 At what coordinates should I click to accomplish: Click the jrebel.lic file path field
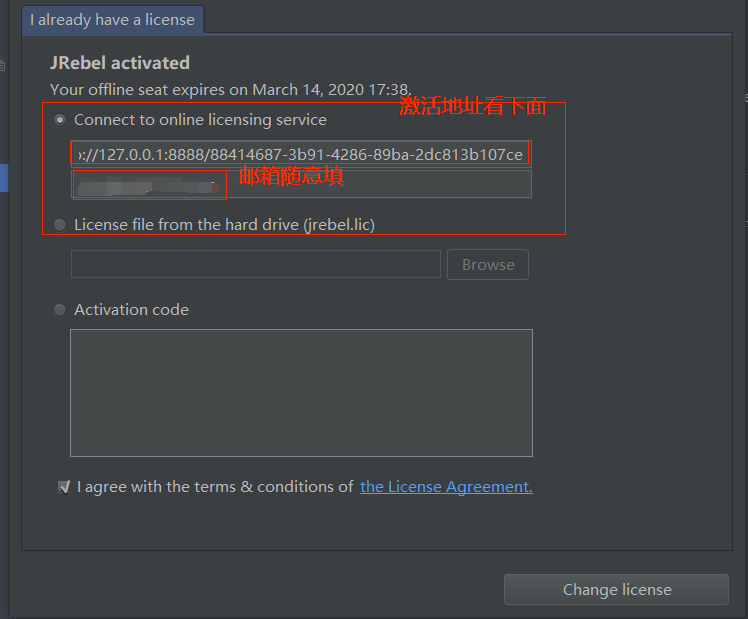click(x=256, y=264)
